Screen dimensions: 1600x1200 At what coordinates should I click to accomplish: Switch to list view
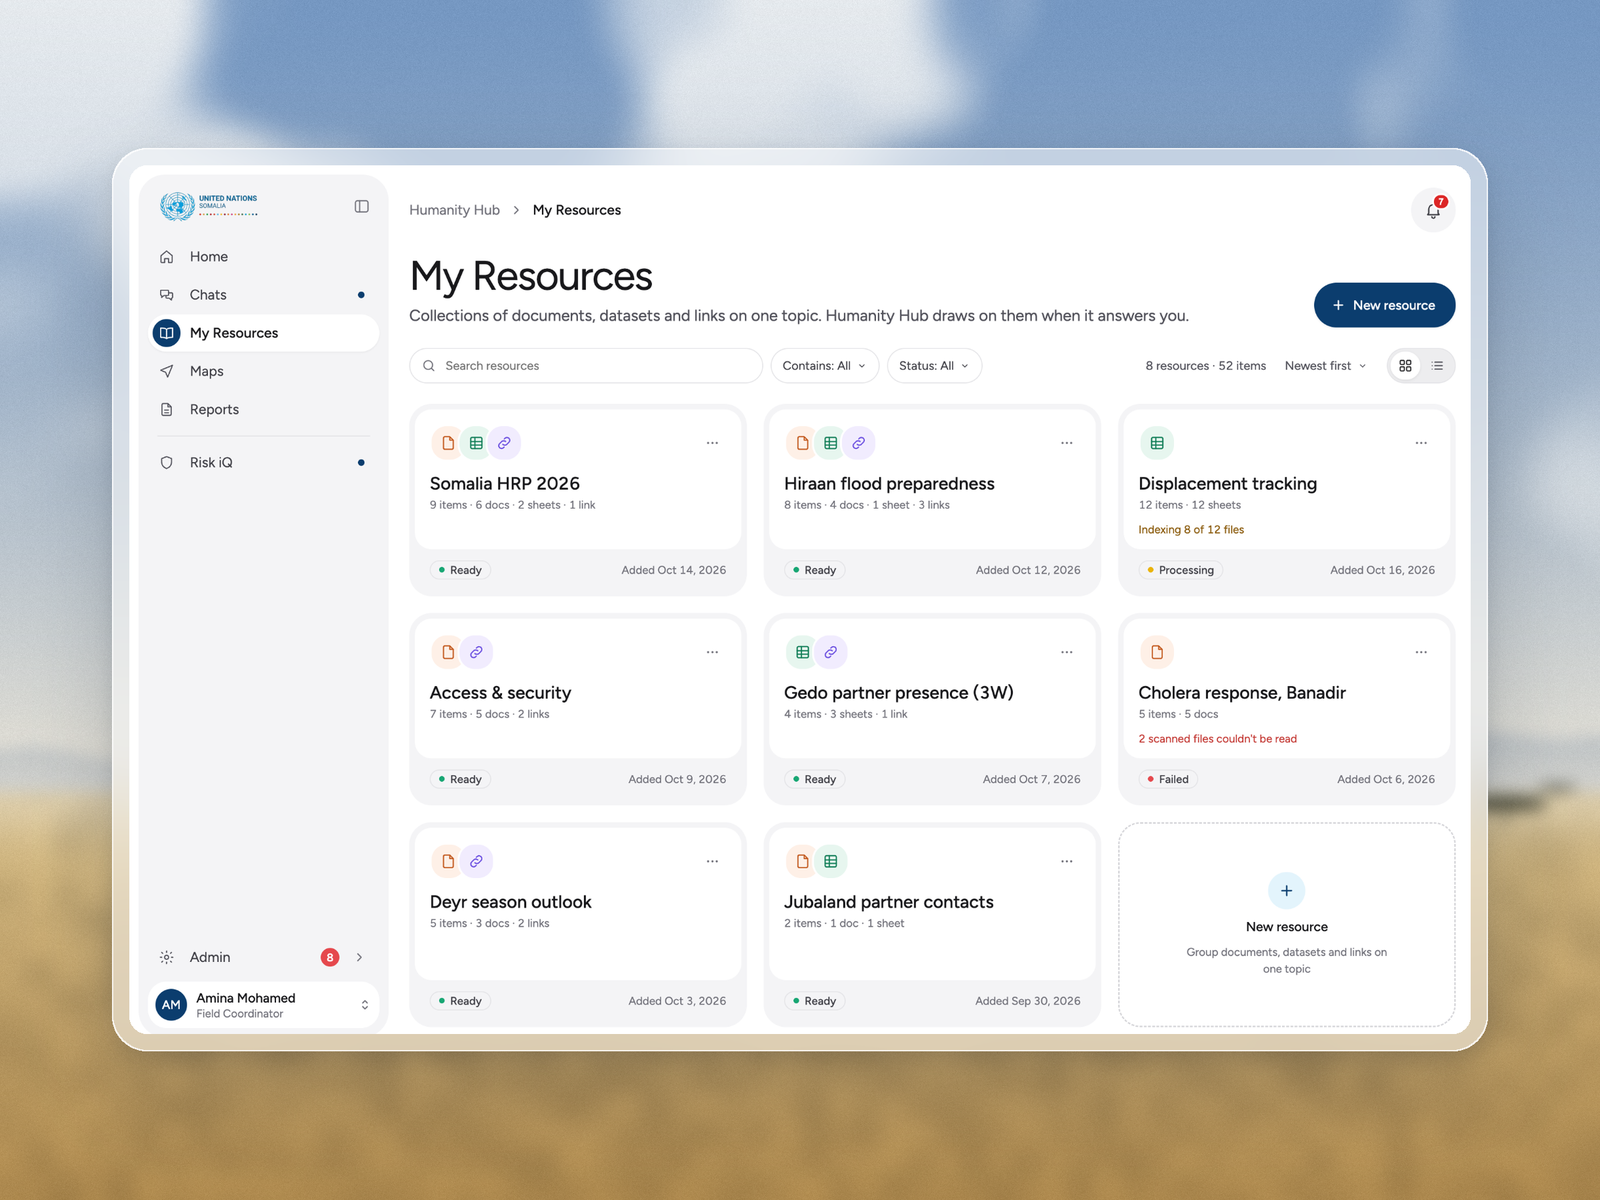coord(1437,366)
